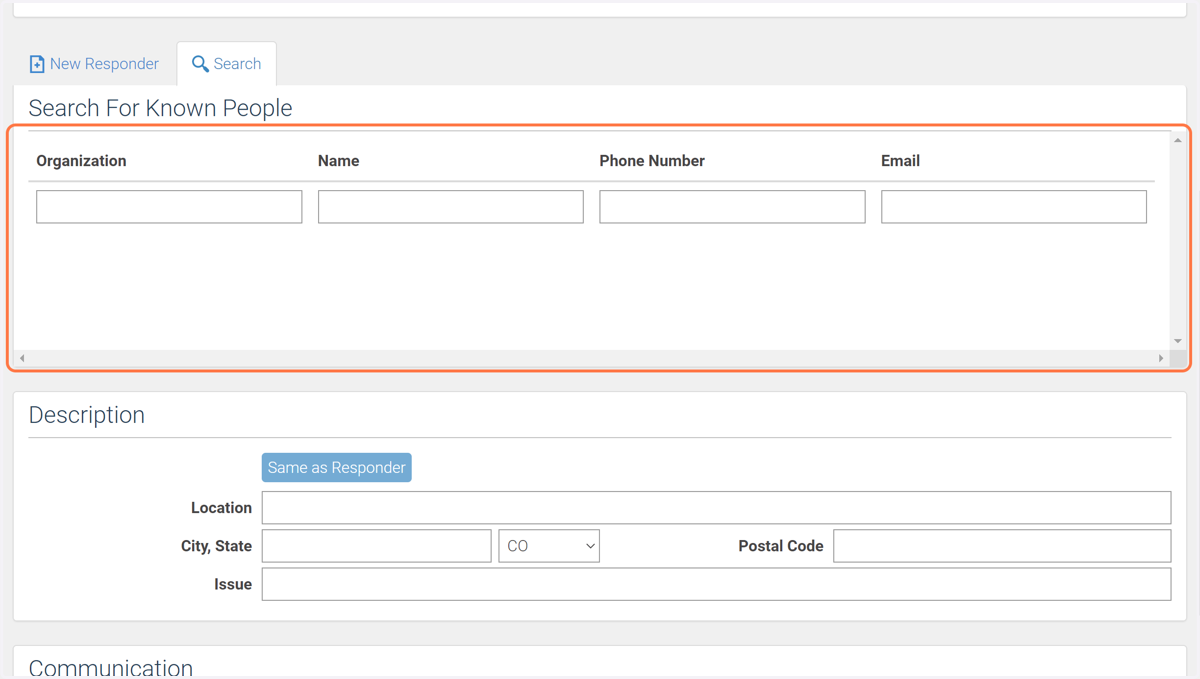The image size is (1200, 679).
Task: Click the search grid scroll-left arrow
Action: pyautogui.click(x=22, y=358)
